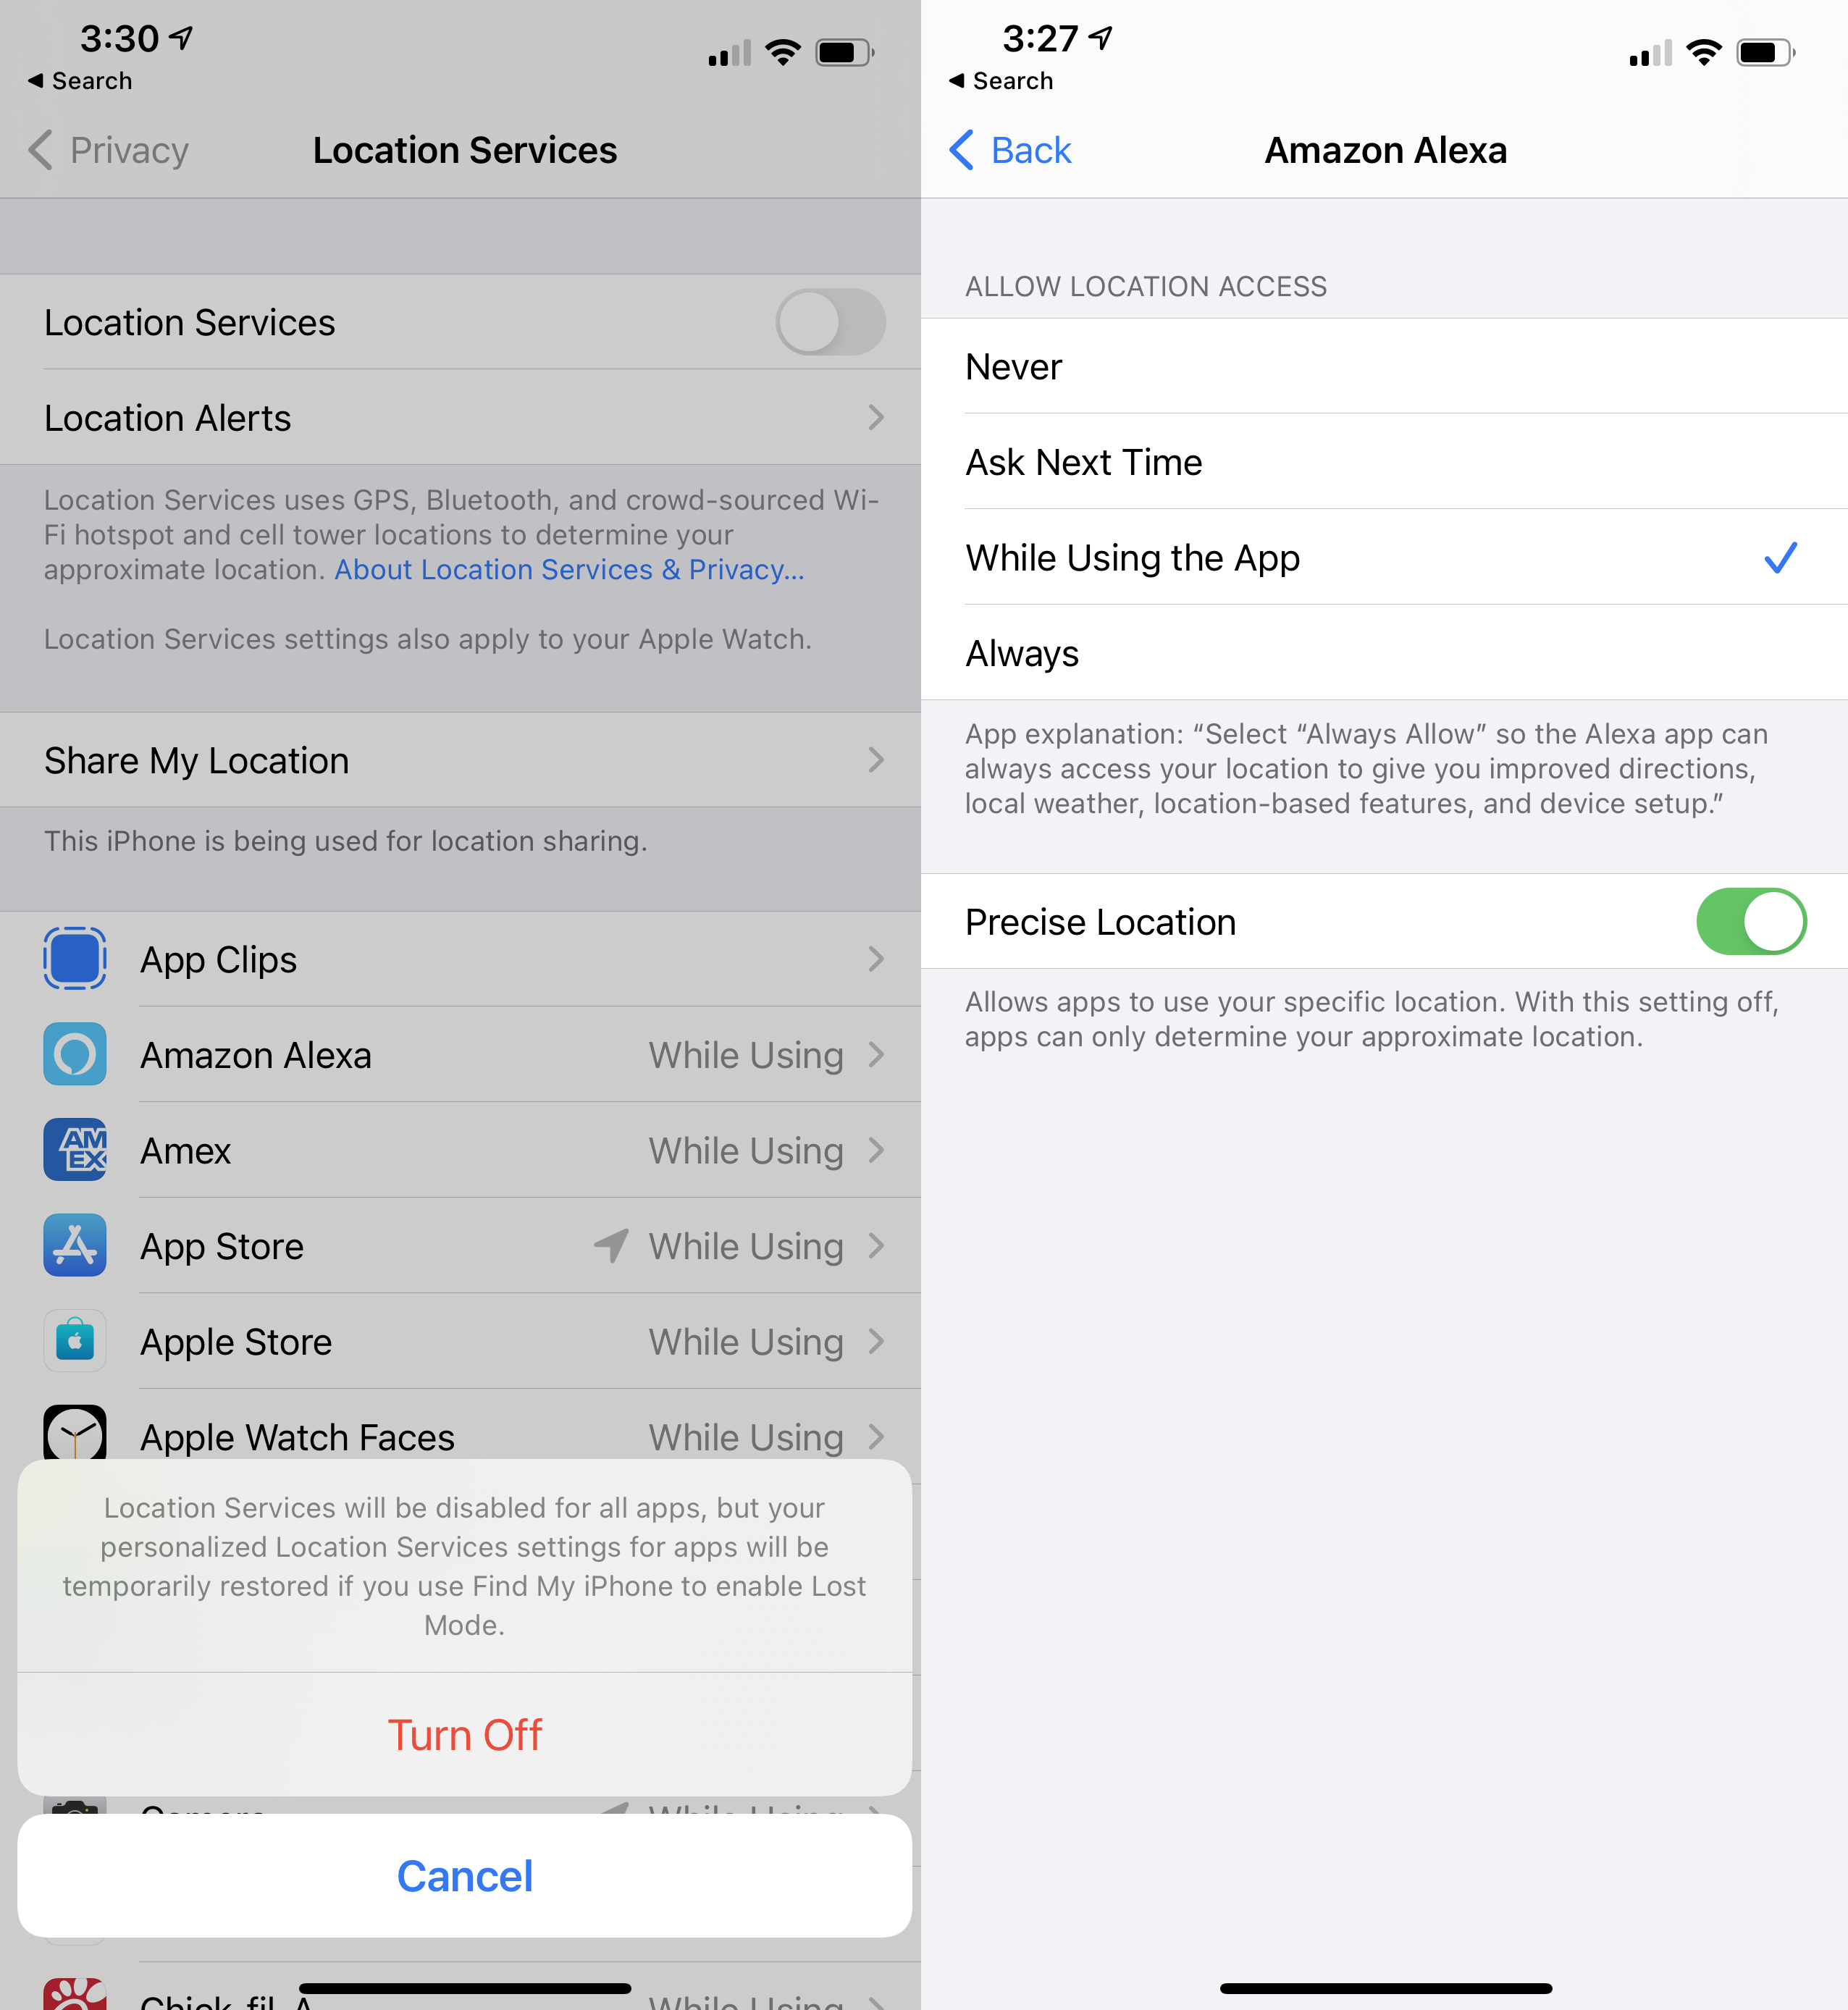Screen dimensions: 1848x2010
Task: Tap the Apple Watch Faces icon
Action: [74, 1436]
